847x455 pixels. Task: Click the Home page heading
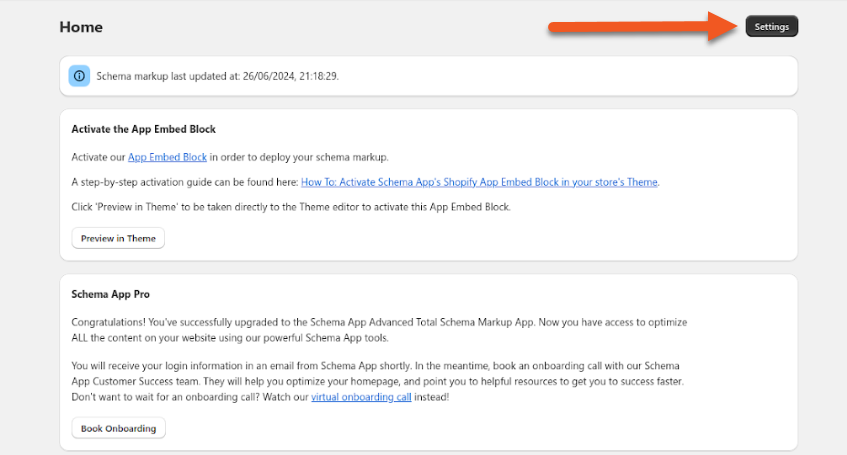81,27
